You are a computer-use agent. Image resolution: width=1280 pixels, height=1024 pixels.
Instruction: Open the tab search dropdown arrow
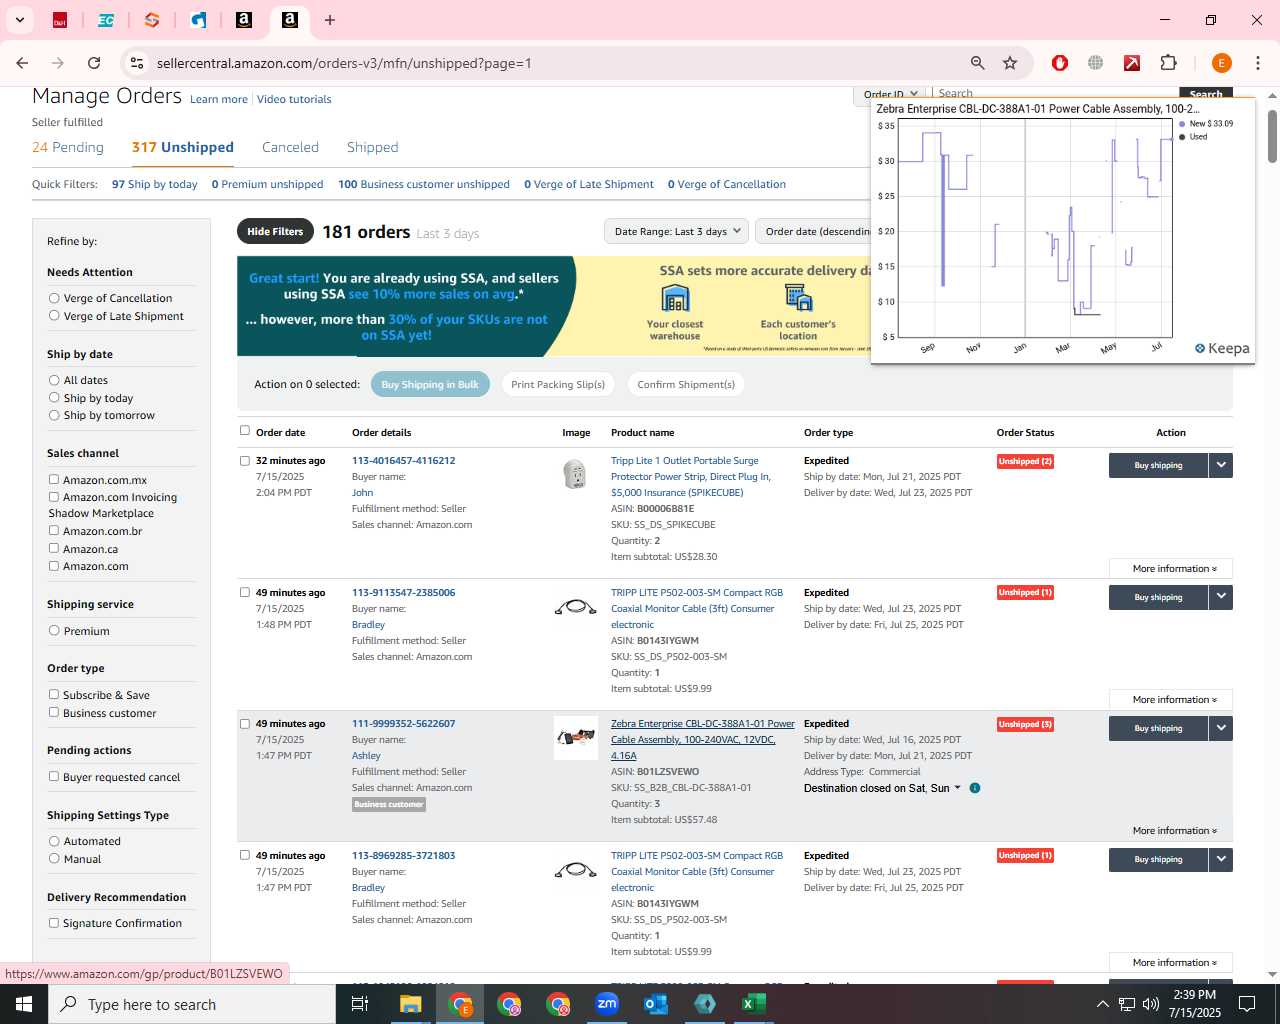(20, 20)
